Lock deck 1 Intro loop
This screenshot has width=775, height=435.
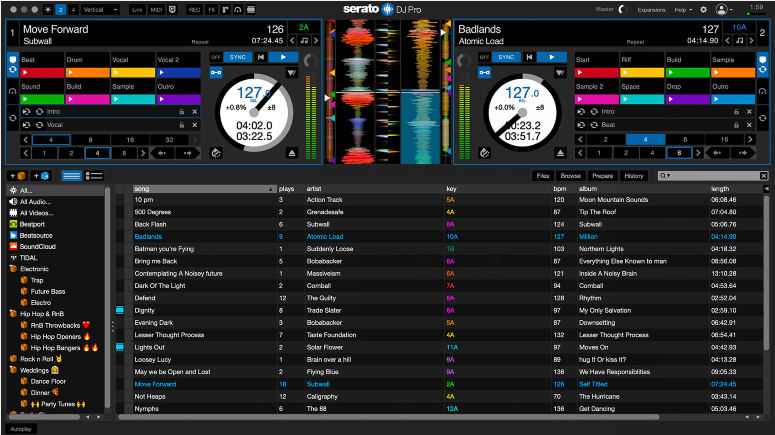182,112
